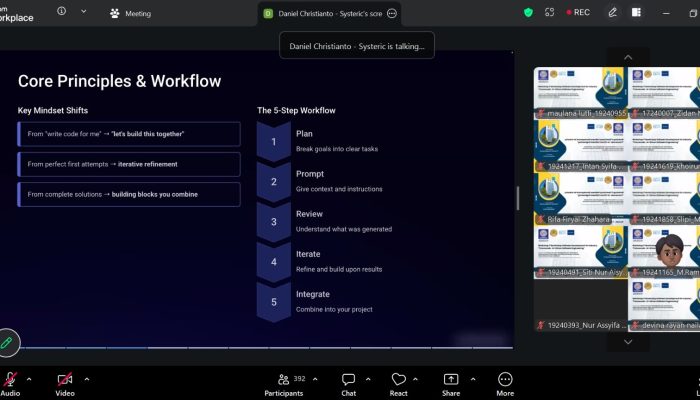Select the maulana lutfi participant thumbnail
The image size is (700, 400).
coord(581,93)
